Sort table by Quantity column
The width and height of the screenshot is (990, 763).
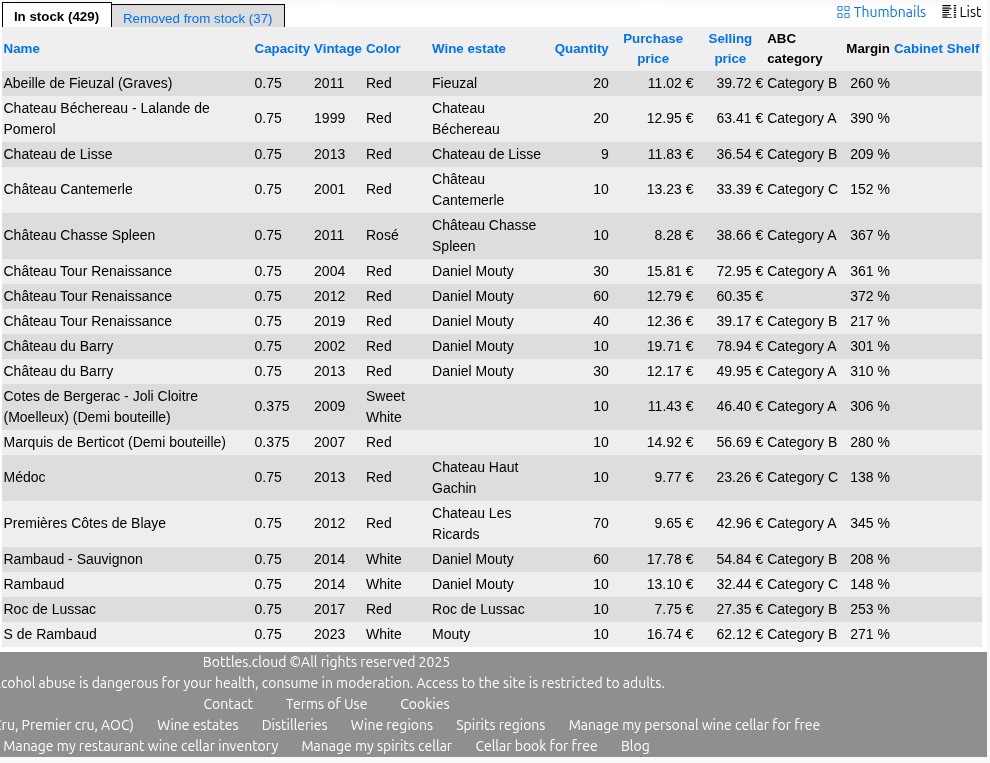tap(581, 48)
